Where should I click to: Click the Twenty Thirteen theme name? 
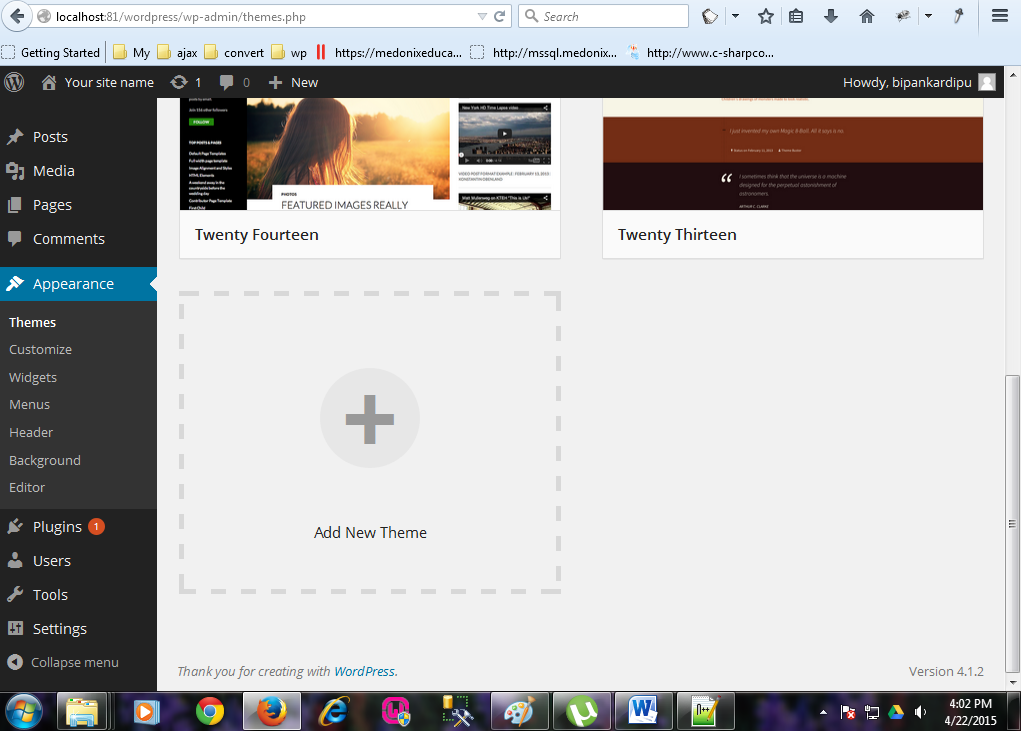click(x=677, y=234)
